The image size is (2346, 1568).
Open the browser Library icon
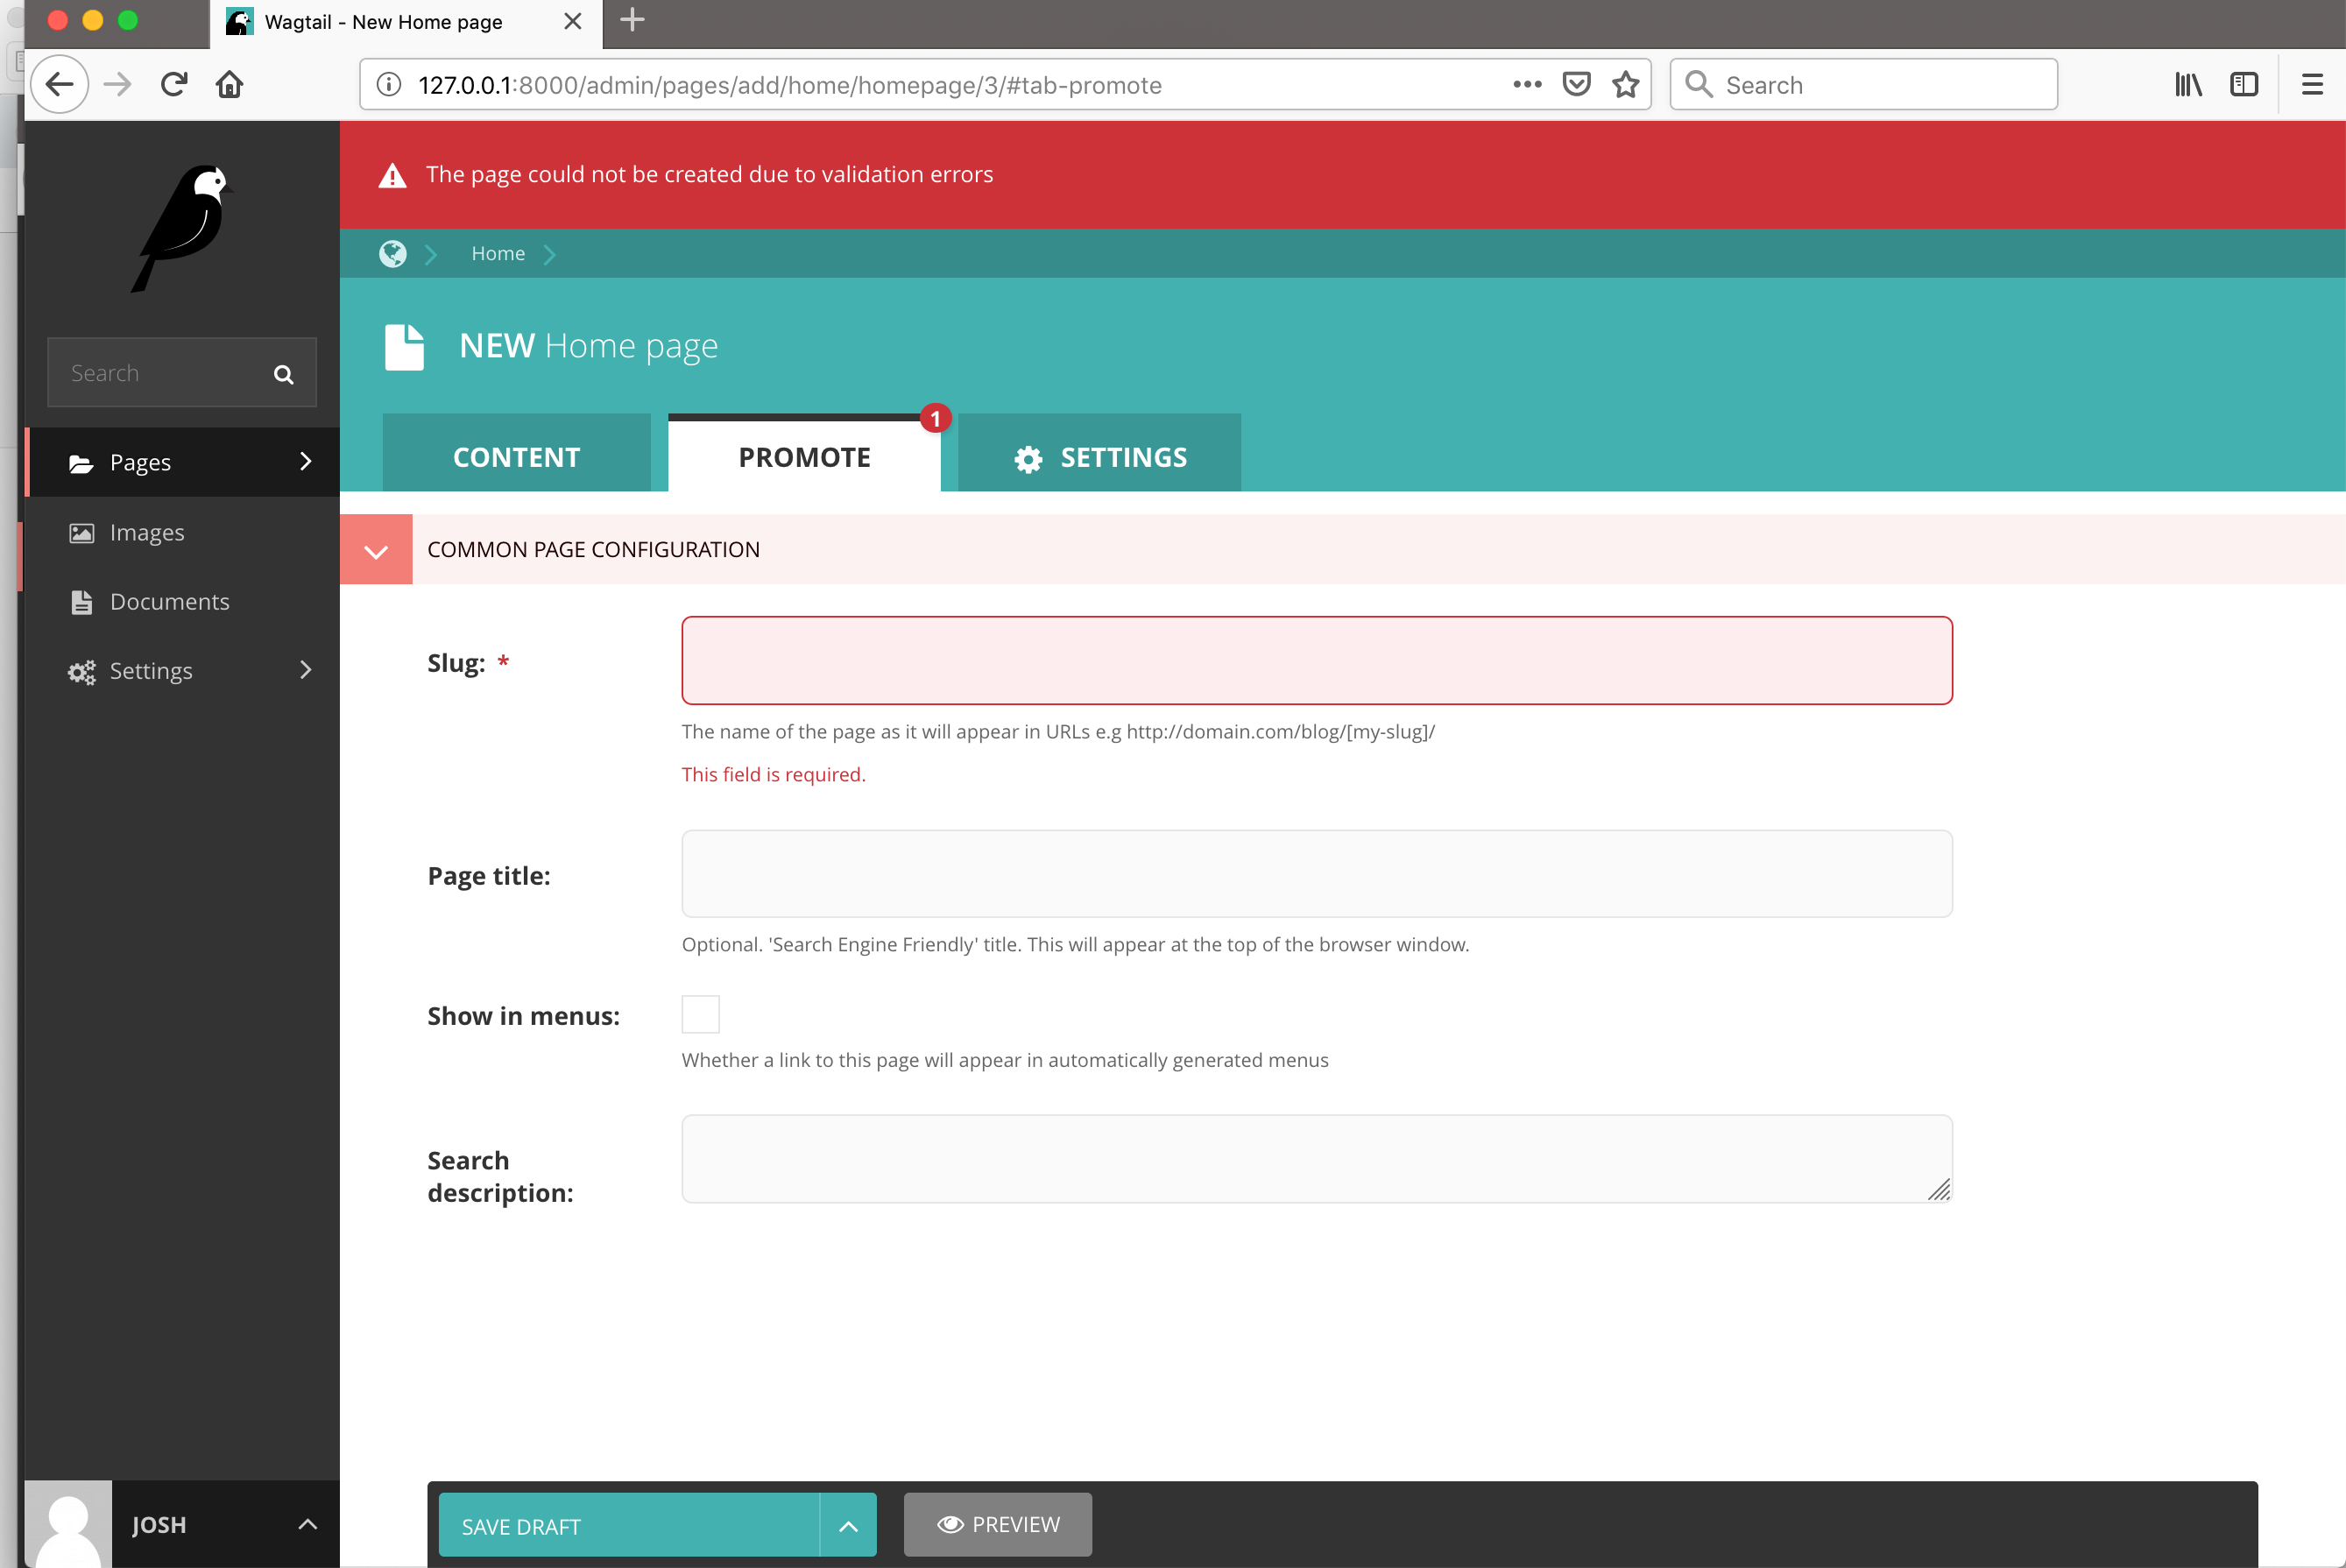click(2188, 84)
